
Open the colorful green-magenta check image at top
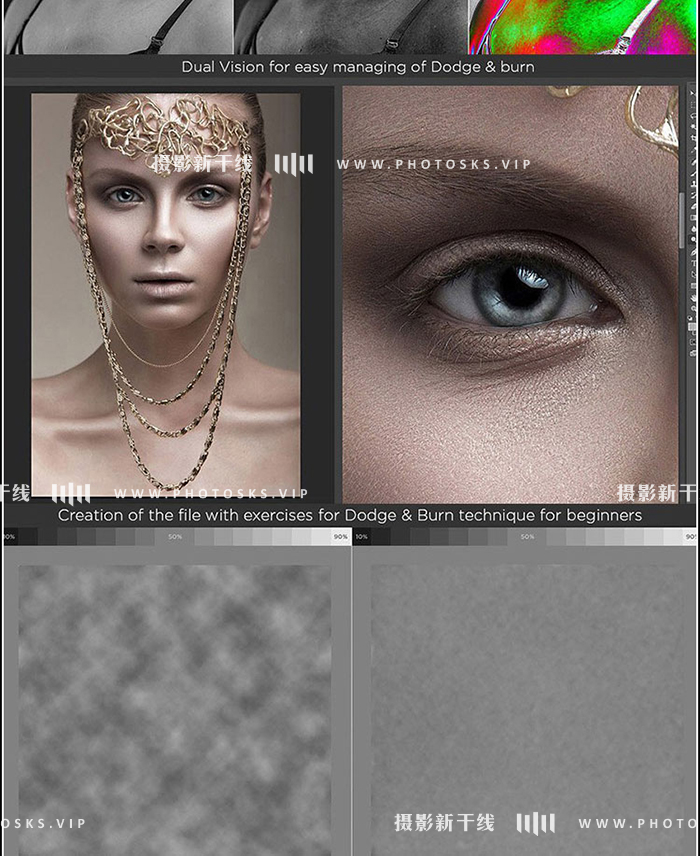click(583, 27)
